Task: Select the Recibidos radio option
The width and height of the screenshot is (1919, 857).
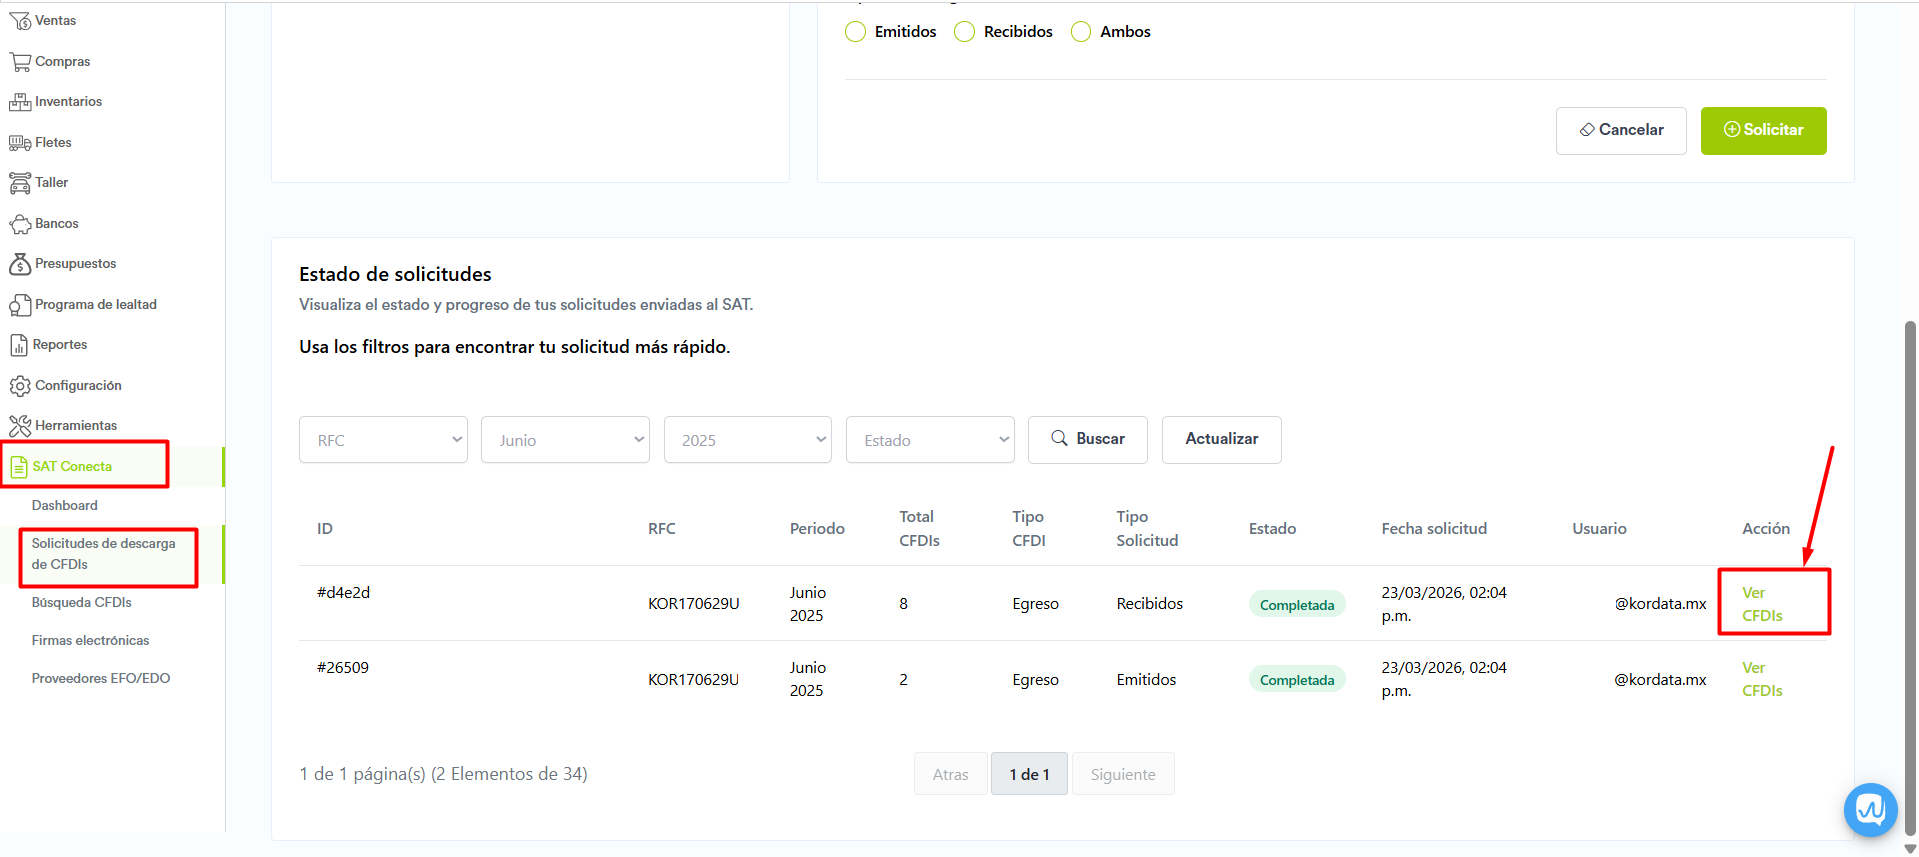Action: coord(964,32)
